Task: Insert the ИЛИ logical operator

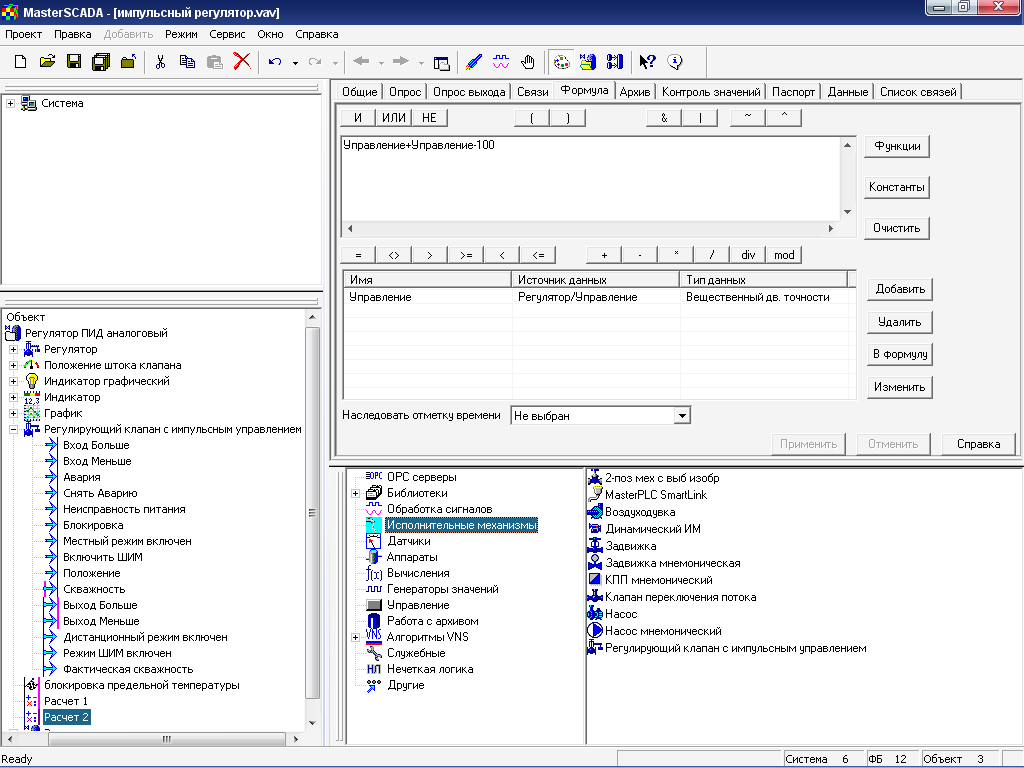Action: click(394, 118)
